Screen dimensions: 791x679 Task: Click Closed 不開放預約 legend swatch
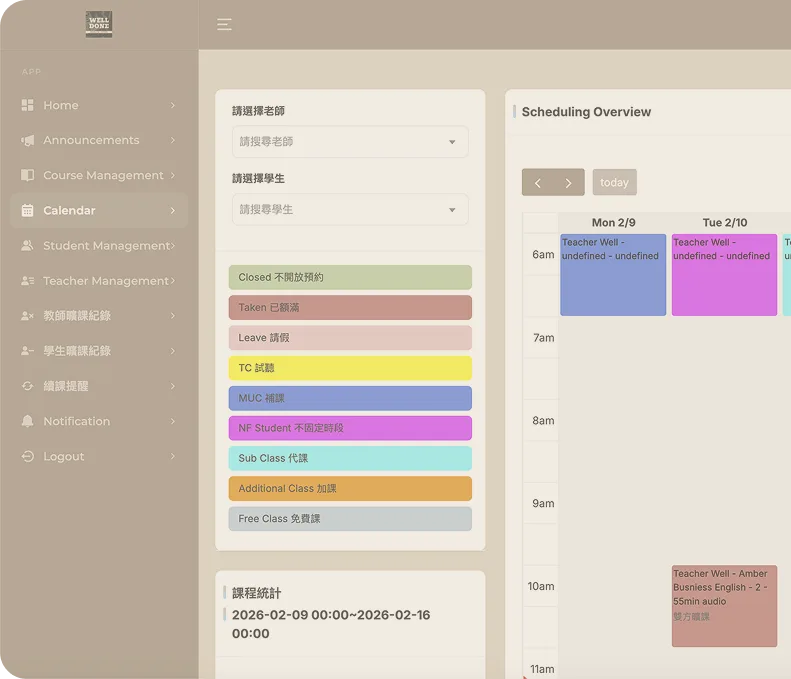pos(350,277)
